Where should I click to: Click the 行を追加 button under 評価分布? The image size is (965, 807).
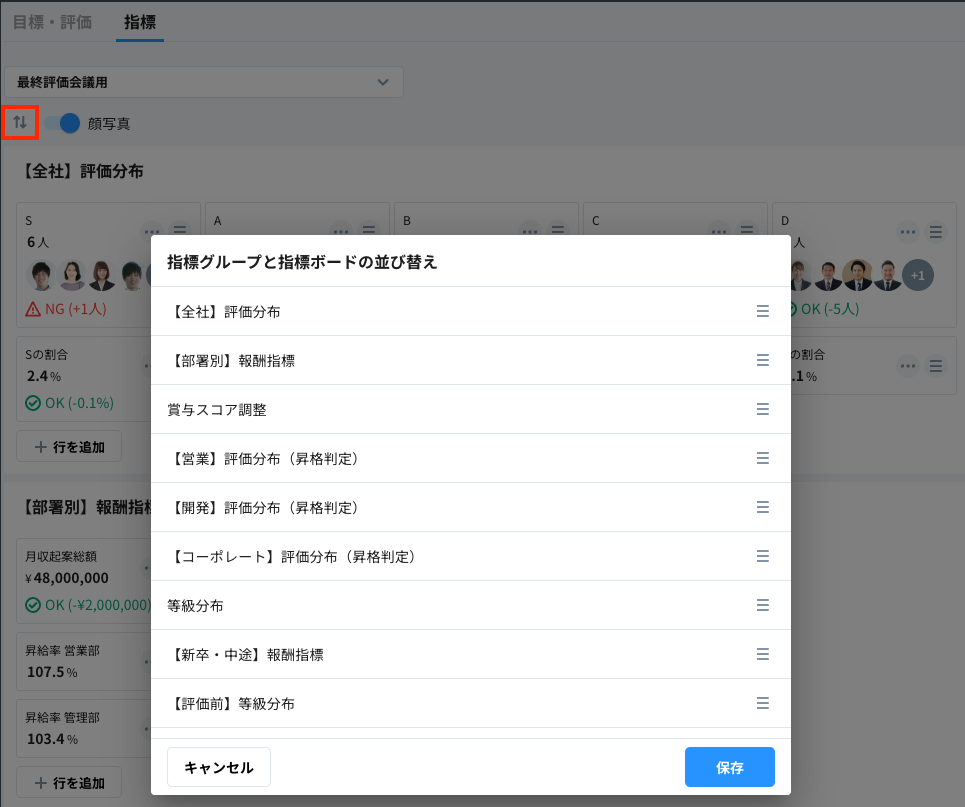pos(69,446)
